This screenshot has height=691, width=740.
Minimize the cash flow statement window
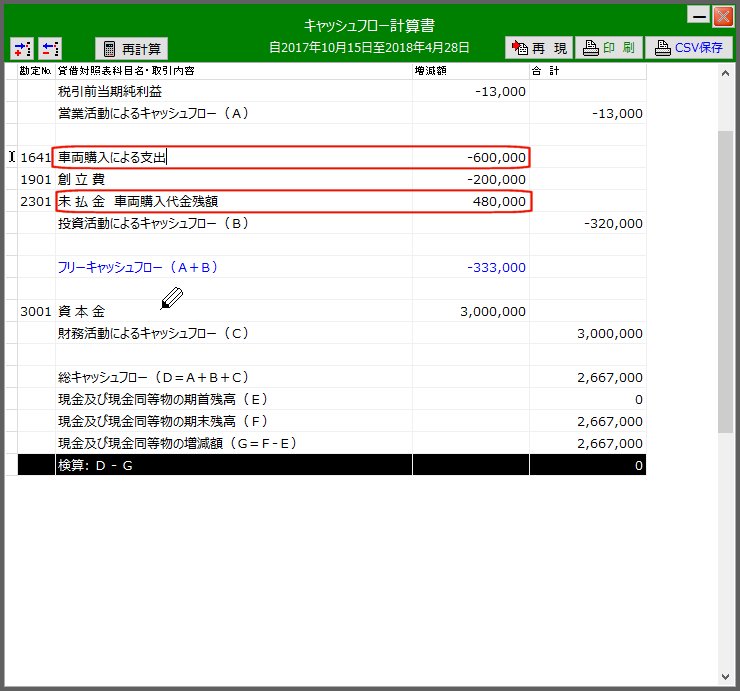(x=699, y=16)
